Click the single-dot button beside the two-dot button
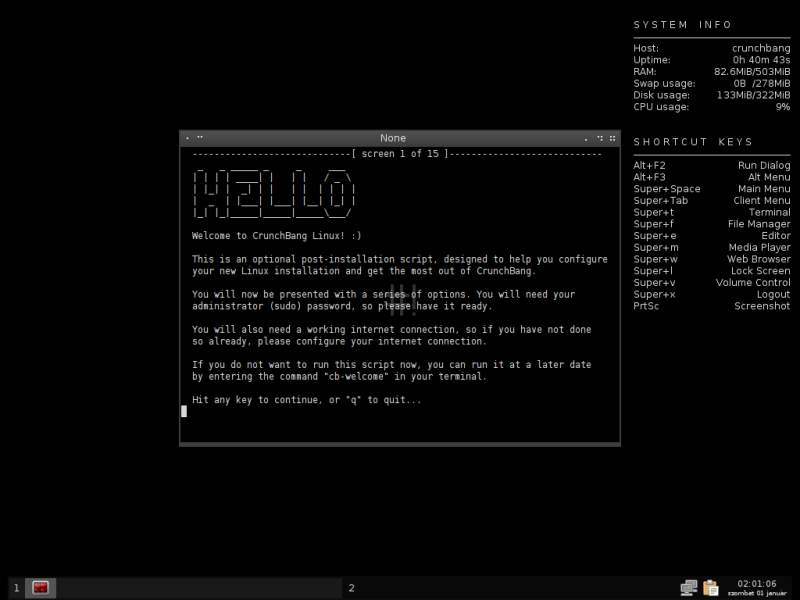This screenshot has width=800, height=600. coord(187,138)
